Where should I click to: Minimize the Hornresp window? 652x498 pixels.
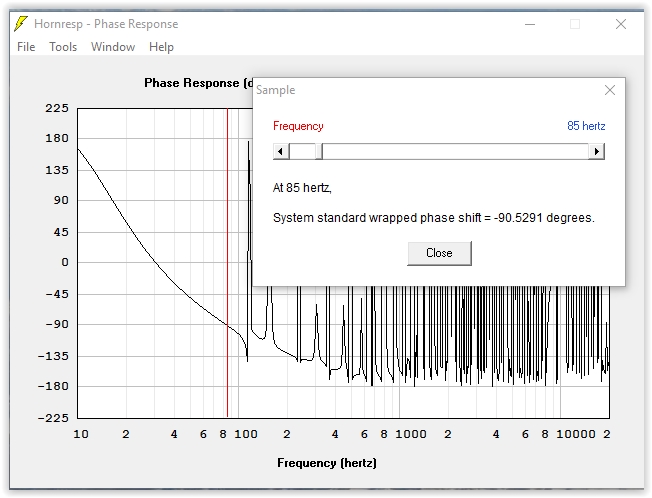tap(530, 24)
